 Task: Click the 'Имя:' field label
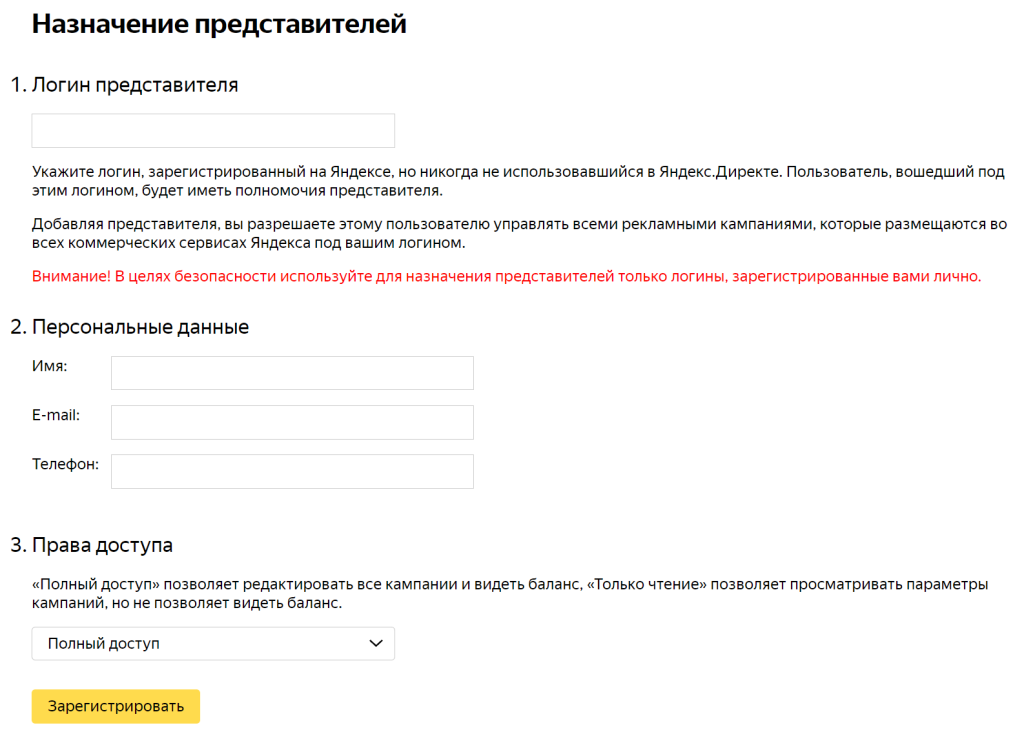(50, 366)
